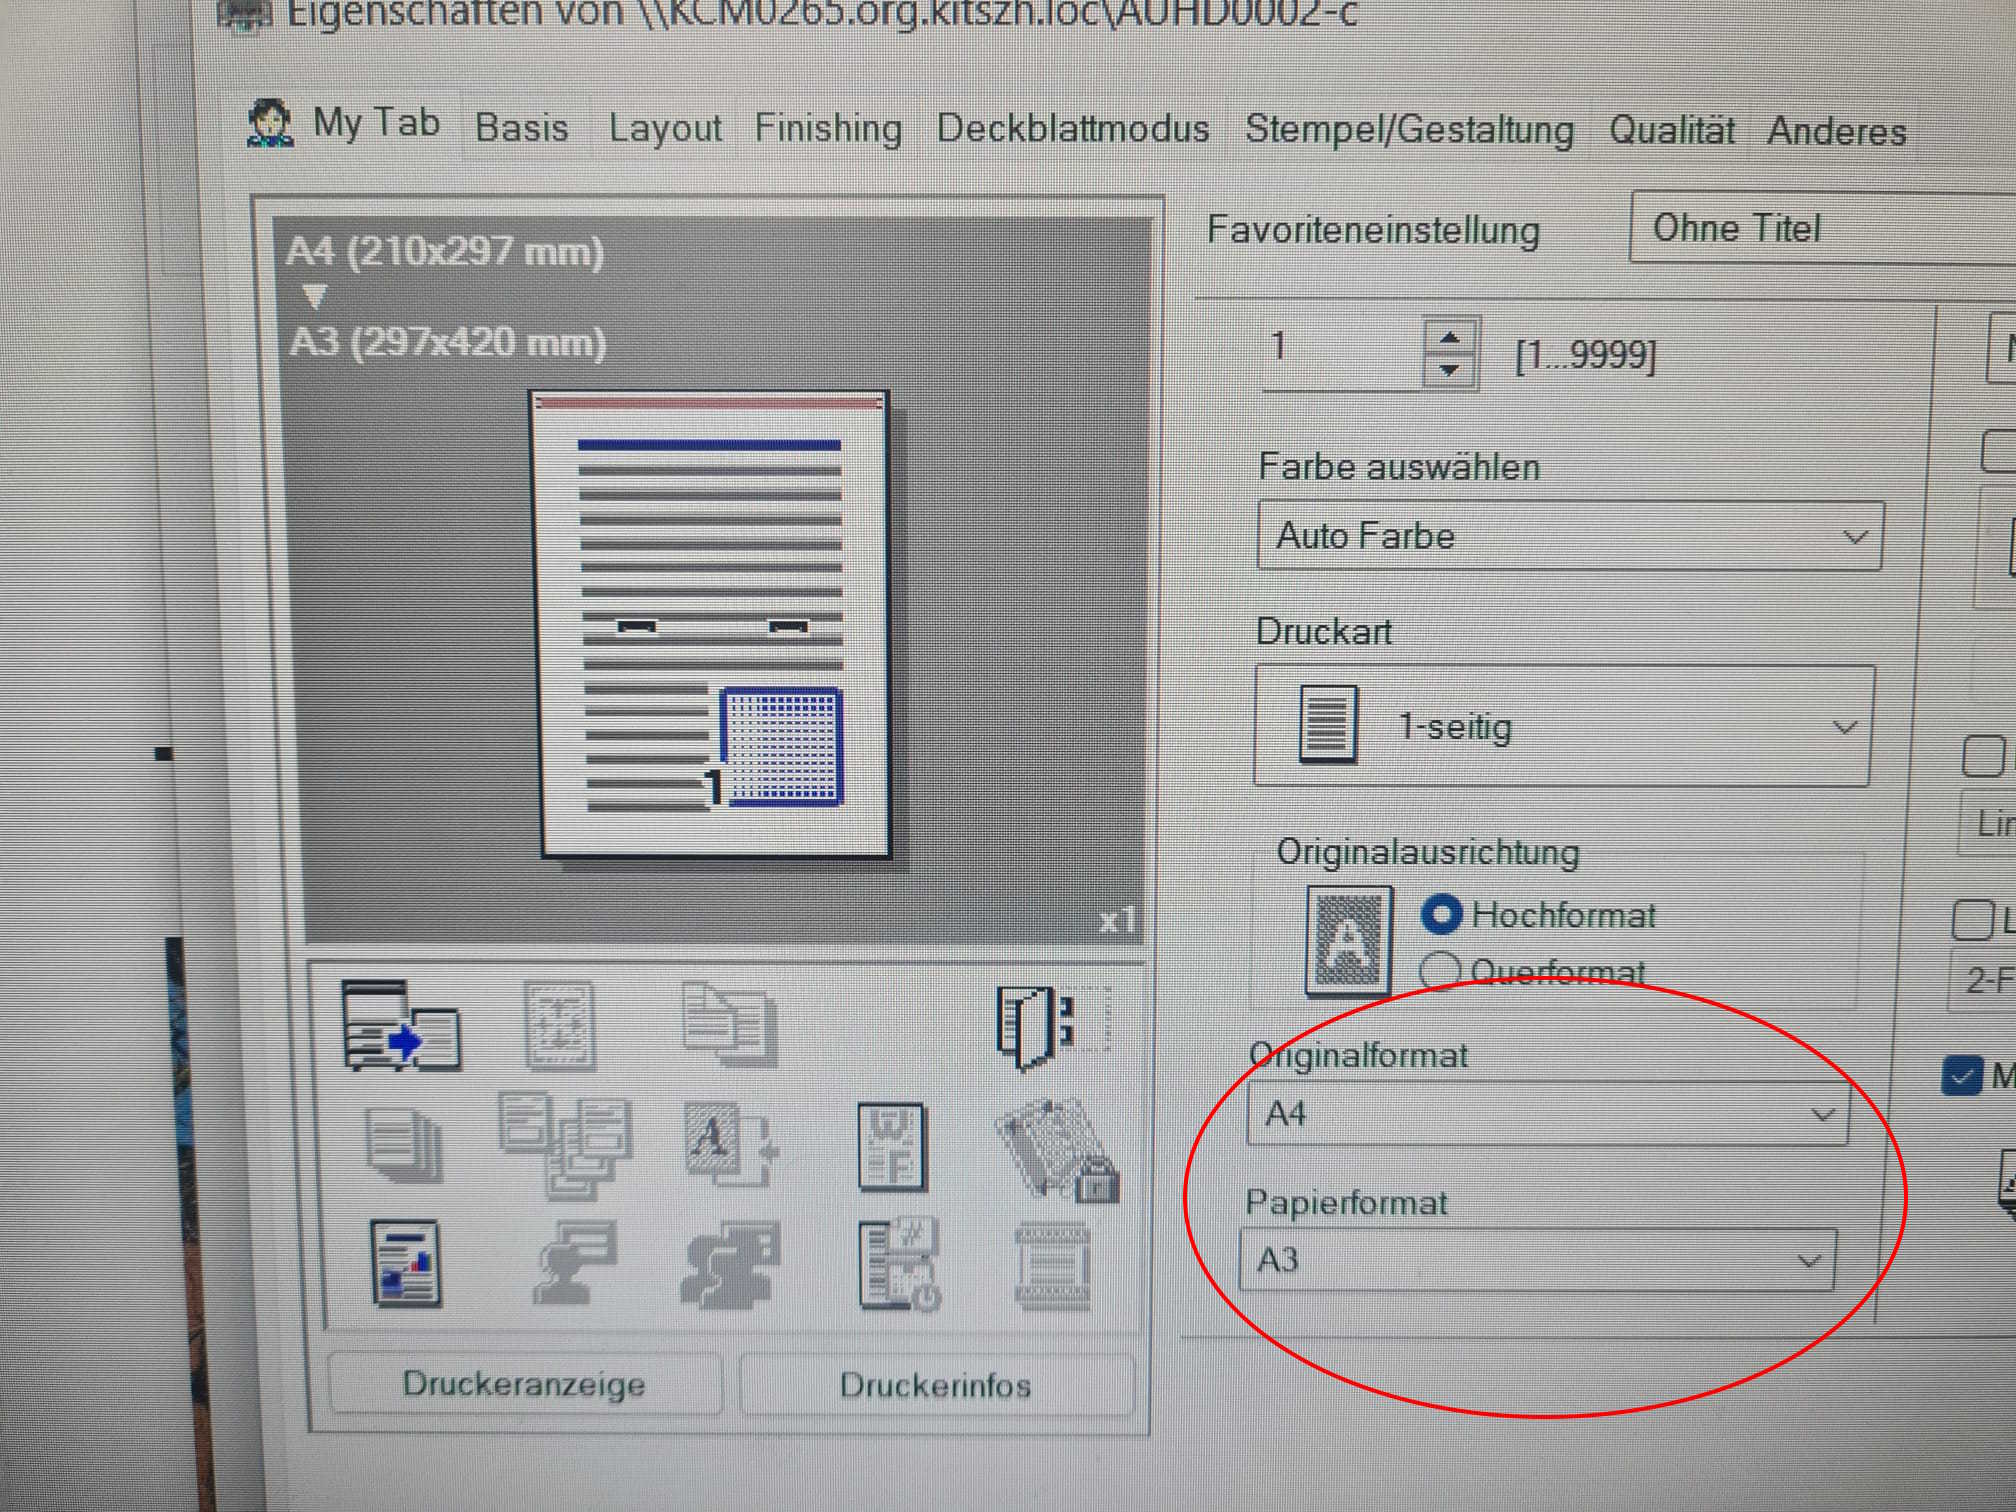Toggle the checked blue checkbox on right edge
Image resolution: width=2016 pixels, height=1512 pixels.
point(1961,1076)
